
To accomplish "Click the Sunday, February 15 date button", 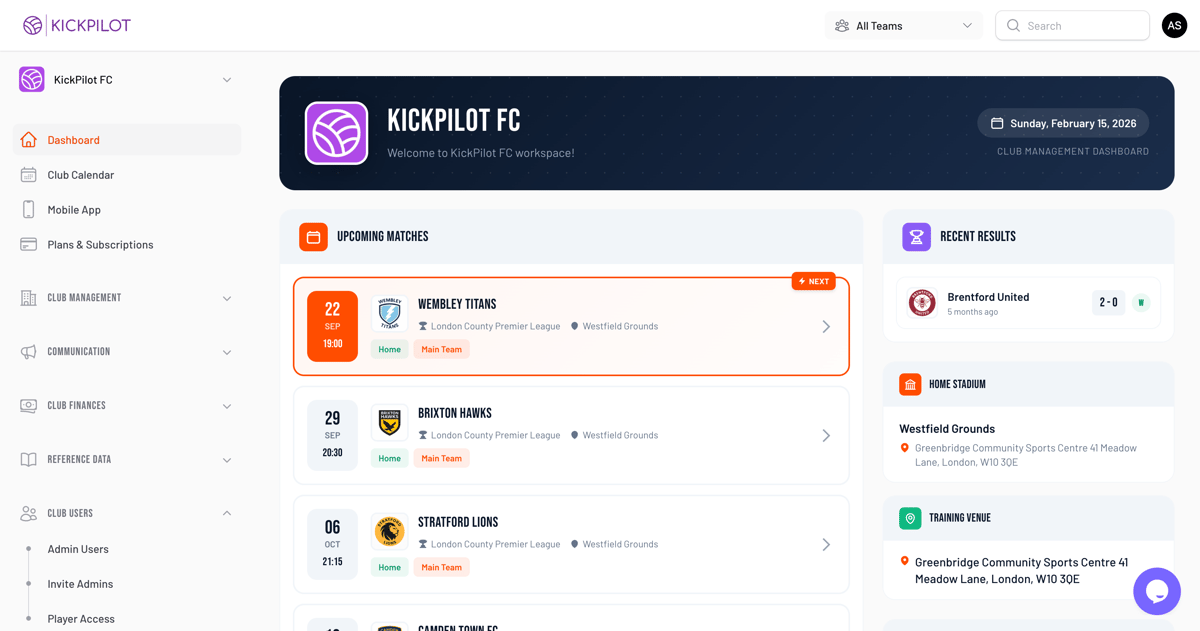I will pos(1062,123).
